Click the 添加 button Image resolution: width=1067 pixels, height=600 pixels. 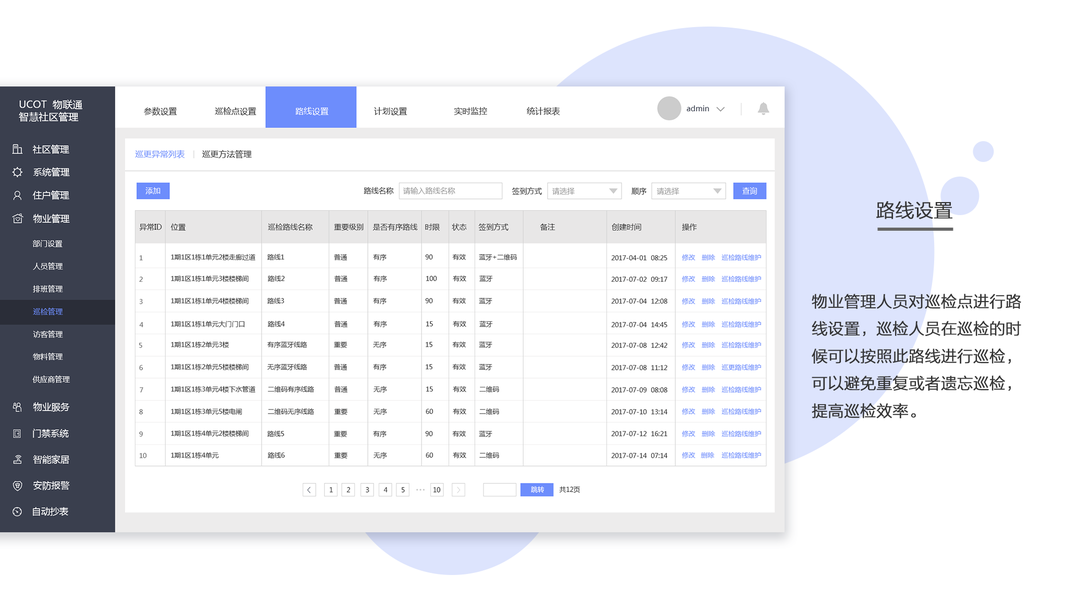tap(152, 191)
